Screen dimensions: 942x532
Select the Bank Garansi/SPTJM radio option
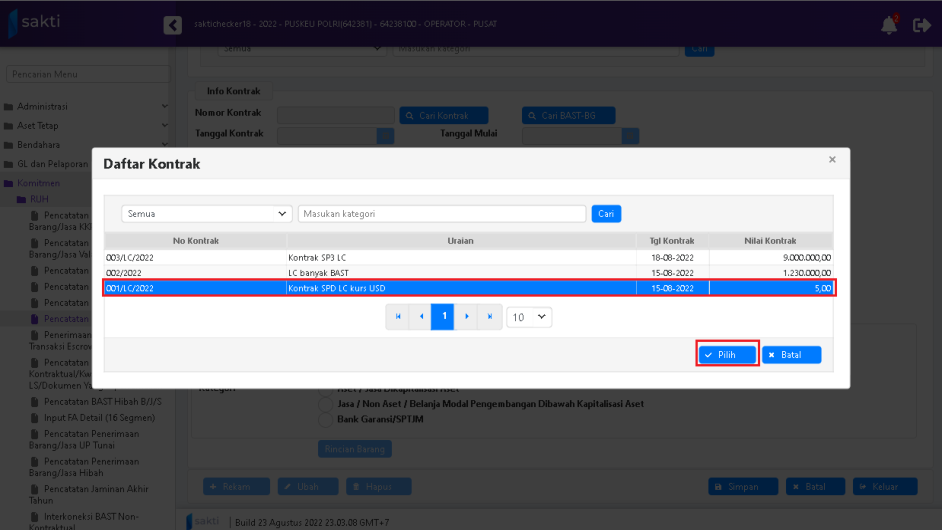325,419
